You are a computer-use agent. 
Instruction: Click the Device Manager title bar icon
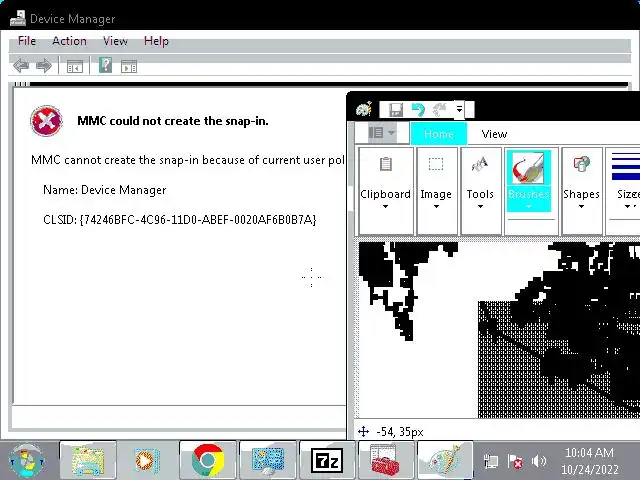click(x=18, y=18)
